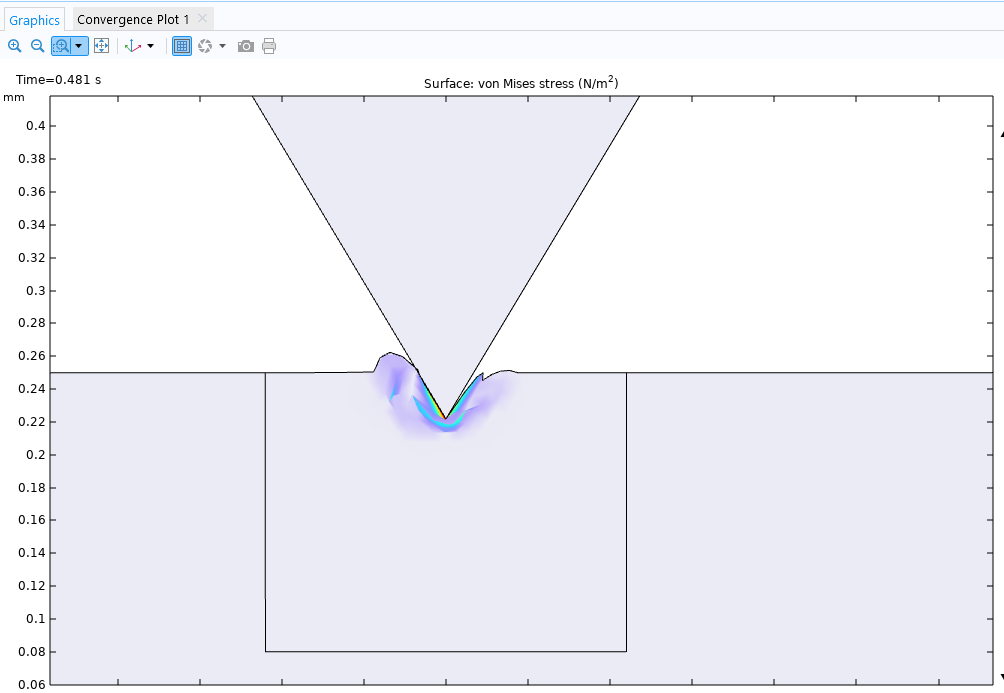
Task: Click the circular aperture toolbar icon
Action: click(205, 46)
